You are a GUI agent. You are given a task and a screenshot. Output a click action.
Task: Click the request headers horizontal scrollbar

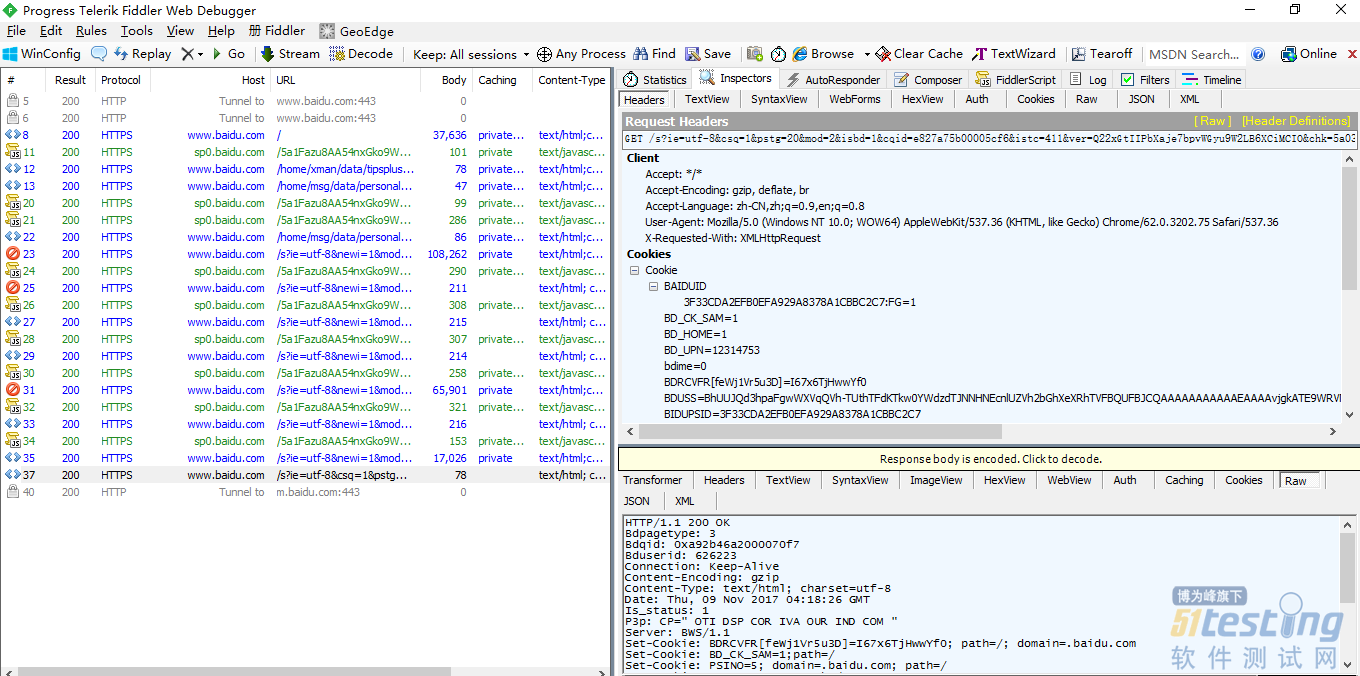pyautogui.click(x=820, y=432)
